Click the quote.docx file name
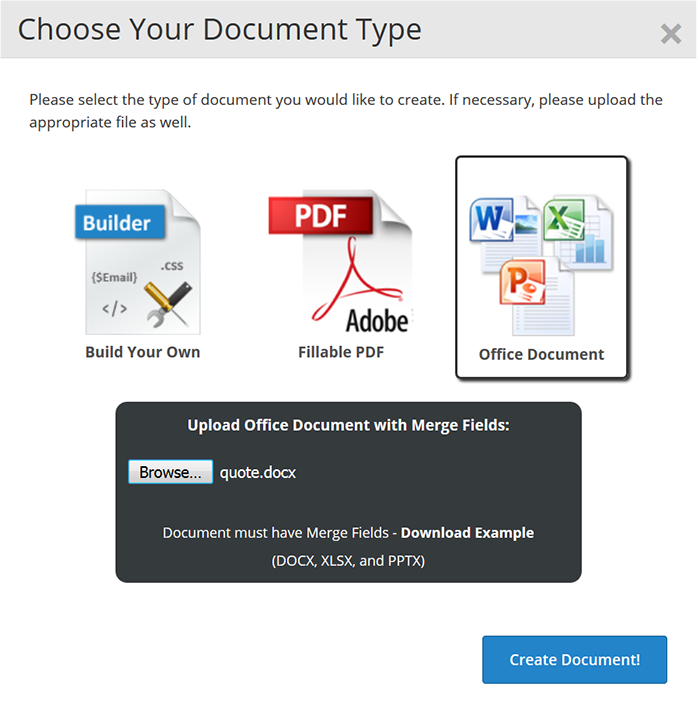This screenshot has height=712, width=697. click(258, 473)
